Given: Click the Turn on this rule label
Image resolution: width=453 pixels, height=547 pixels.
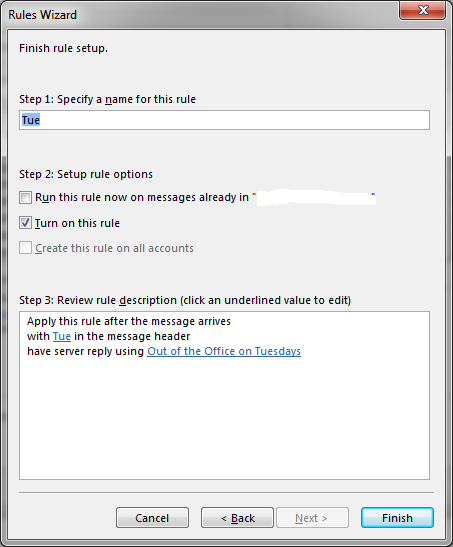Looking at the screenshot, I should pyautogui.click(x=77, y=223).
